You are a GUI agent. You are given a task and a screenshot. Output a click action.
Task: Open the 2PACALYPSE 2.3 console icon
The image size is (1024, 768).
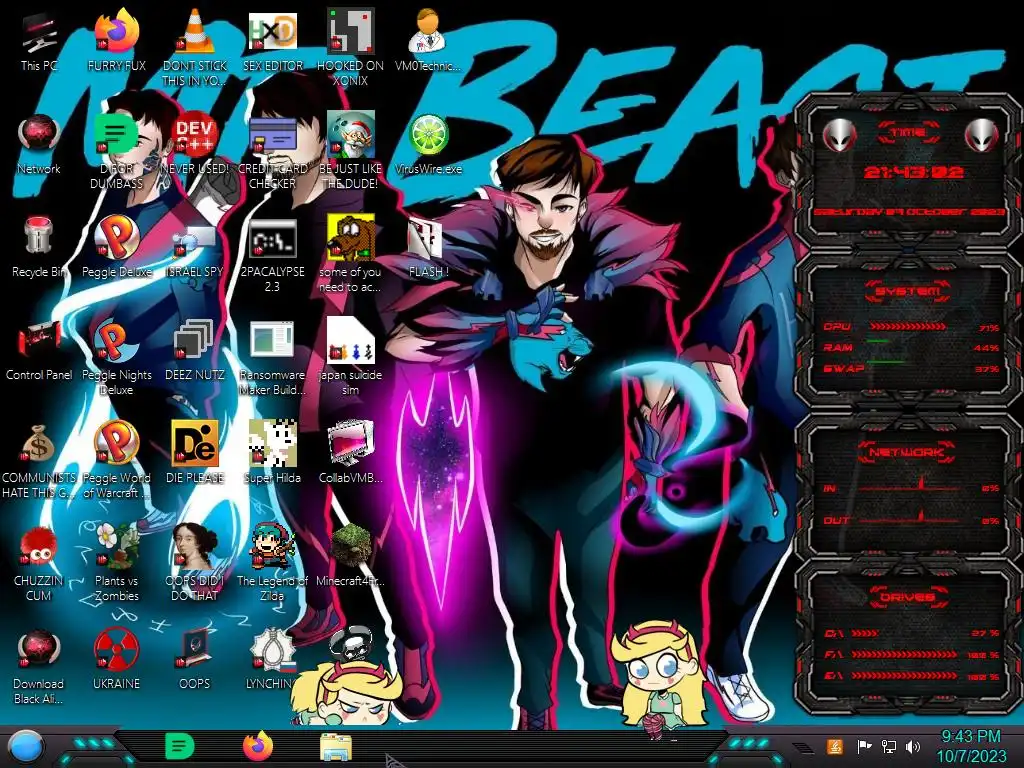273,256
